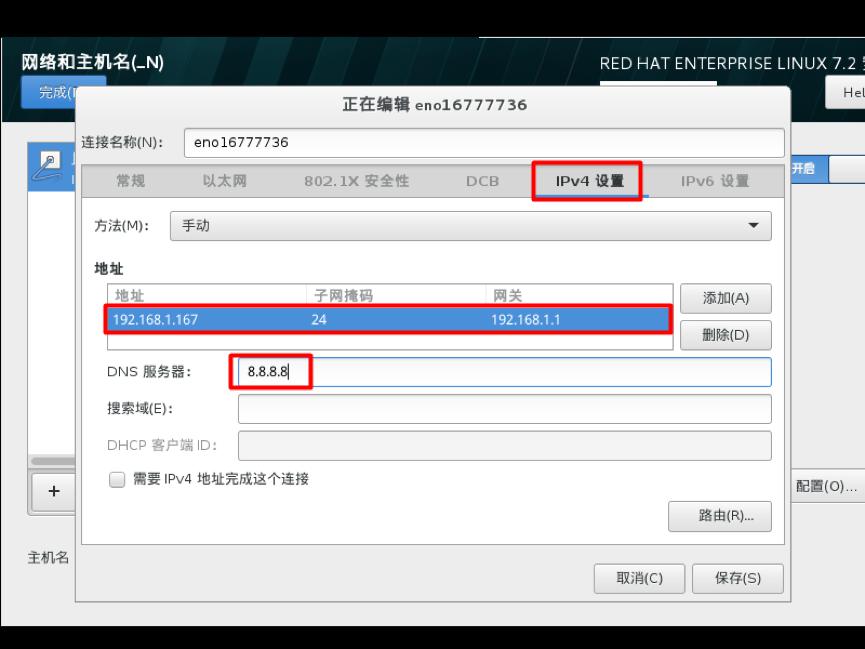Screen dimensions: 865x649
Task: Click the 搜索域(E) input field
Action: 505,409
